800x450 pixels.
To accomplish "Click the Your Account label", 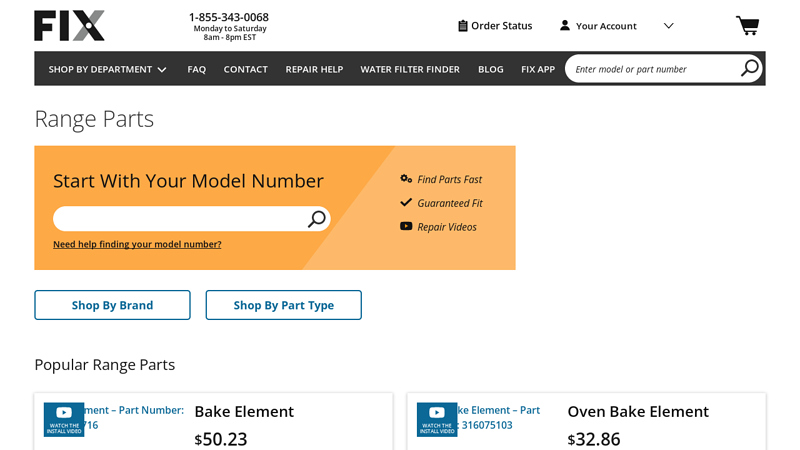I will pyautogui.click(x=606, y=26).
